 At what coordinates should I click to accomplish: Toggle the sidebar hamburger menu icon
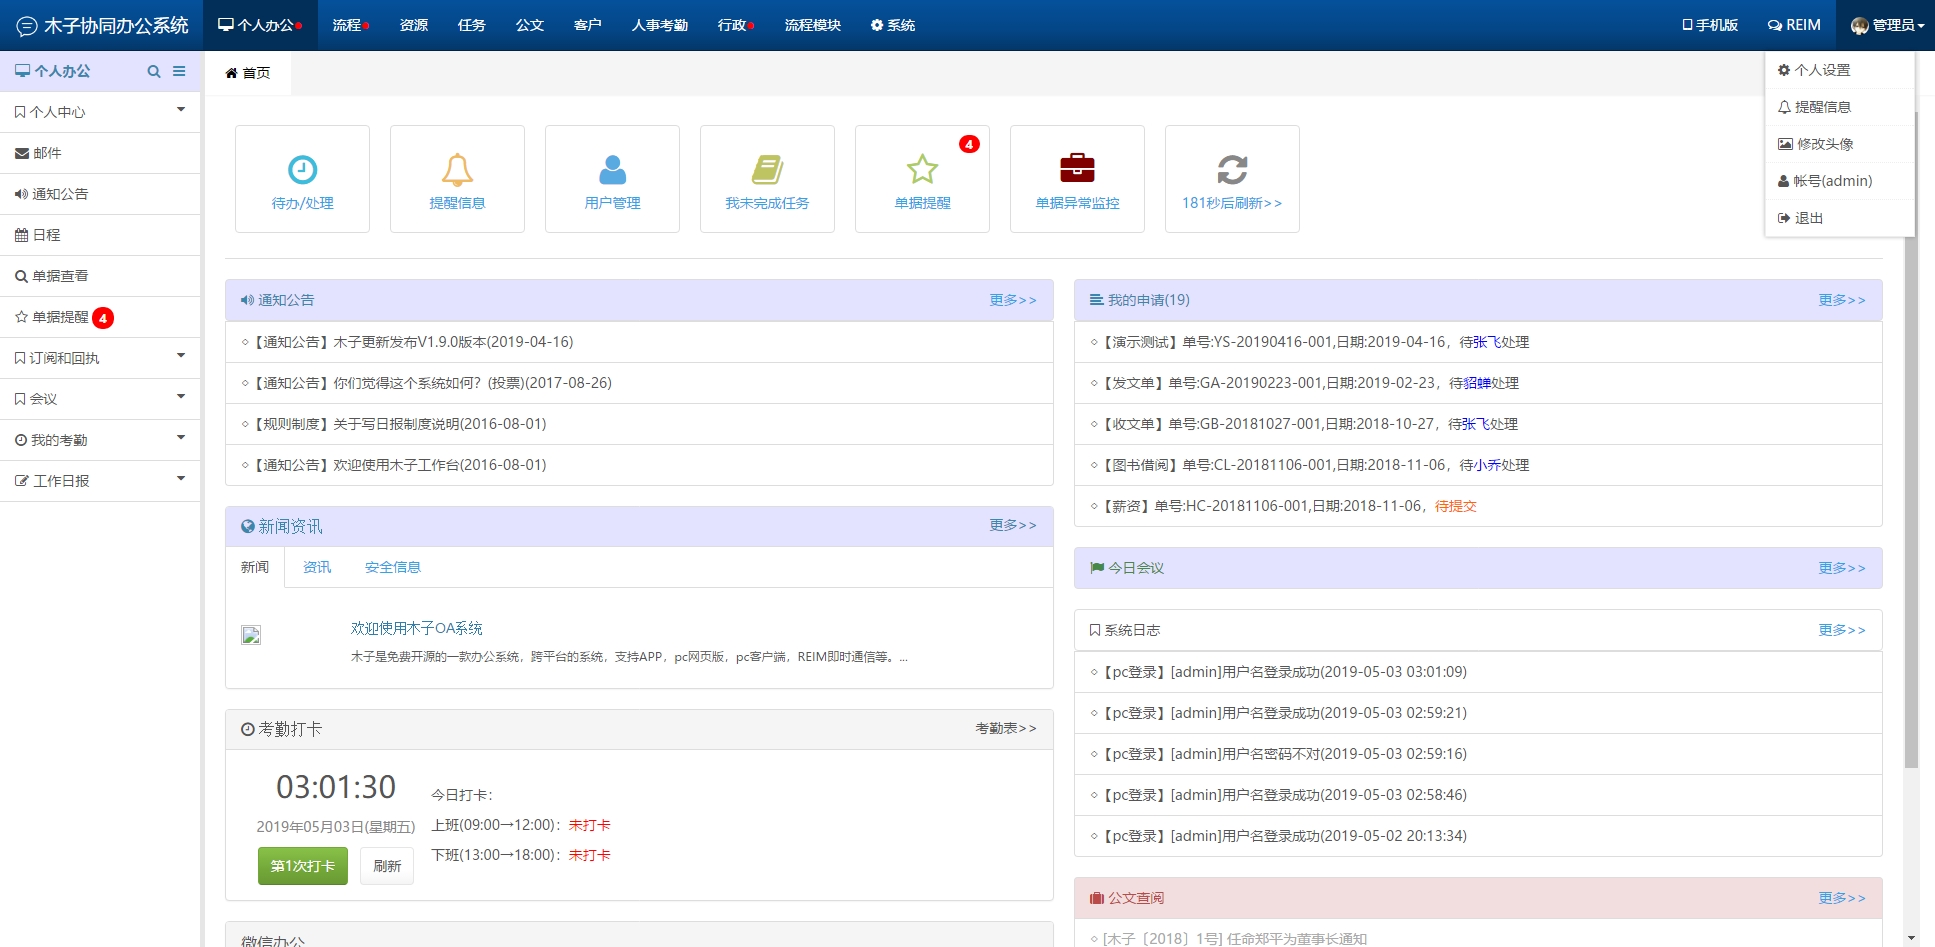pos(179,71)
